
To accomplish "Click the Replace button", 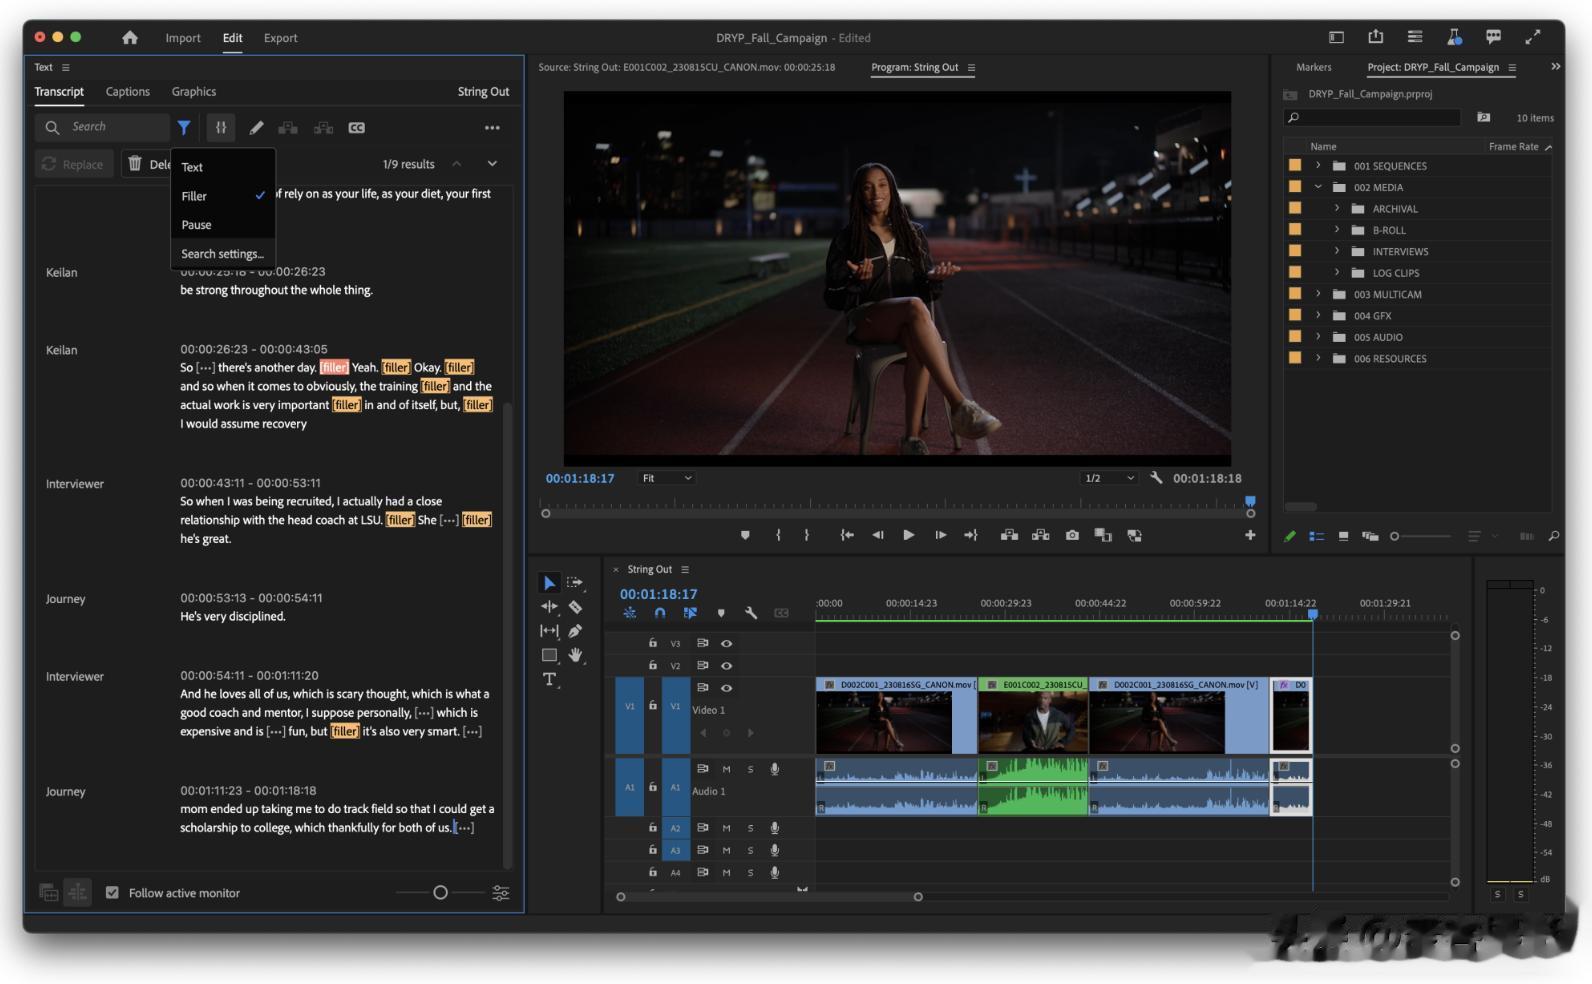I will (73, 165).
